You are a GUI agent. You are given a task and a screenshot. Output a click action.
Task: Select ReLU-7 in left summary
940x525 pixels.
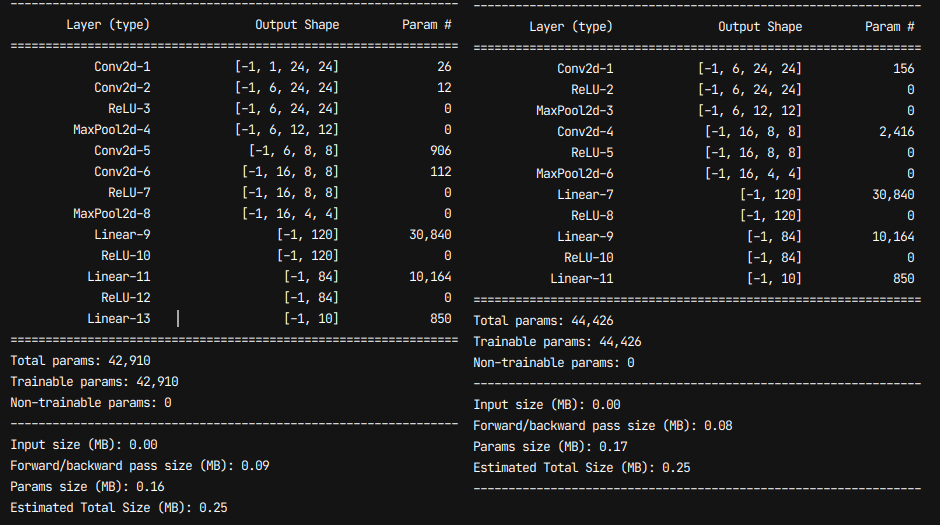(129, 192)
